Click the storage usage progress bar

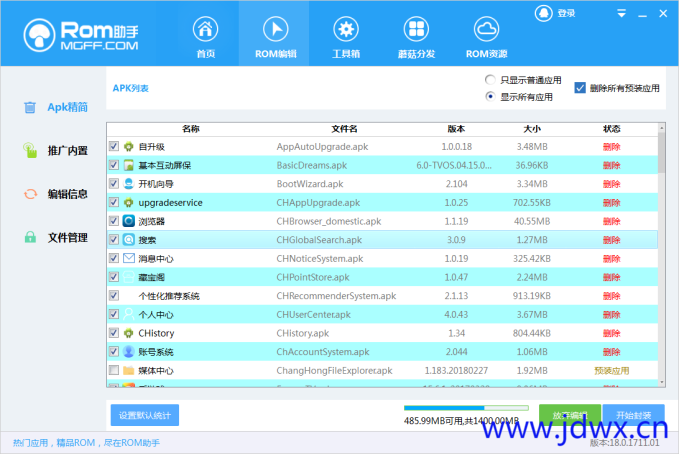[x=466, y=408]
